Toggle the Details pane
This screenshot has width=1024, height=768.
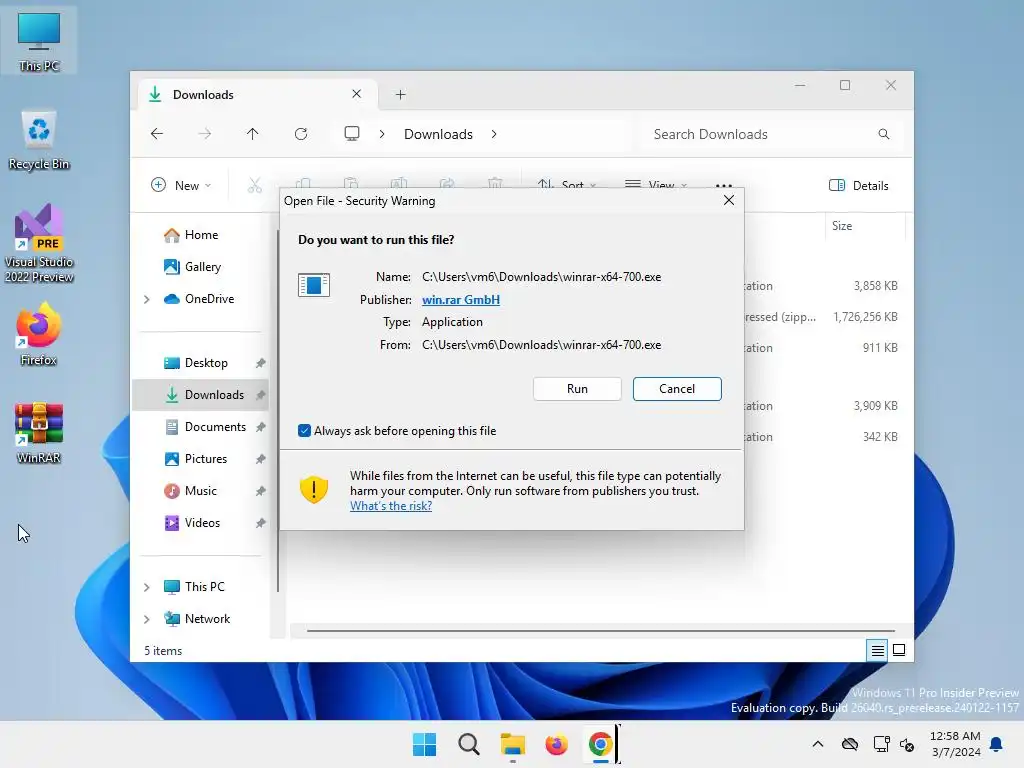859,185
